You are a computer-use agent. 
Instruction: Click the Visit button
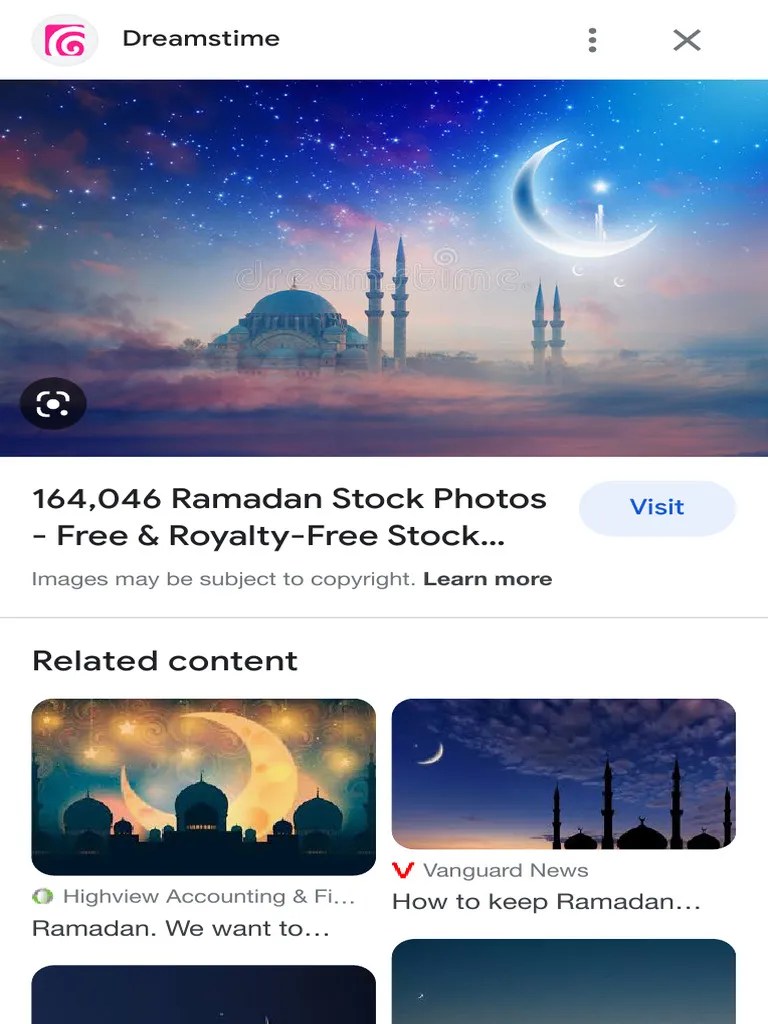[657, 507]
